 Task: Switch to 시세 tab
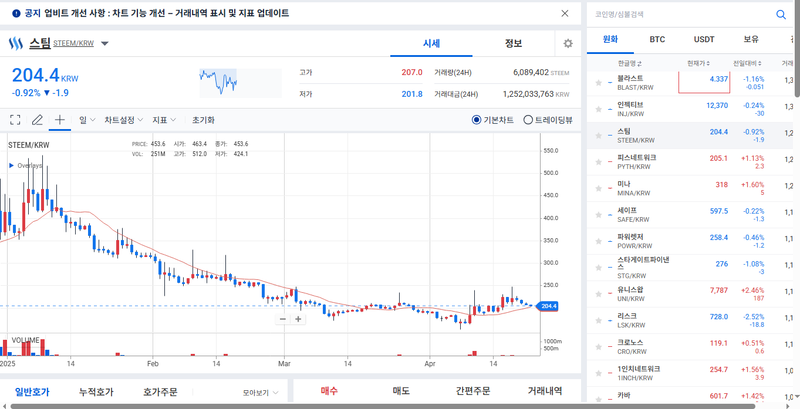(x=432, y=43)
